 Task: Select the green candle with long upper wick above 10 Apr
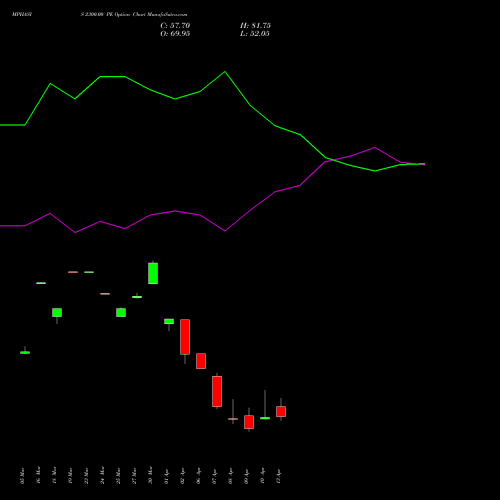click(x=265, y=418)
